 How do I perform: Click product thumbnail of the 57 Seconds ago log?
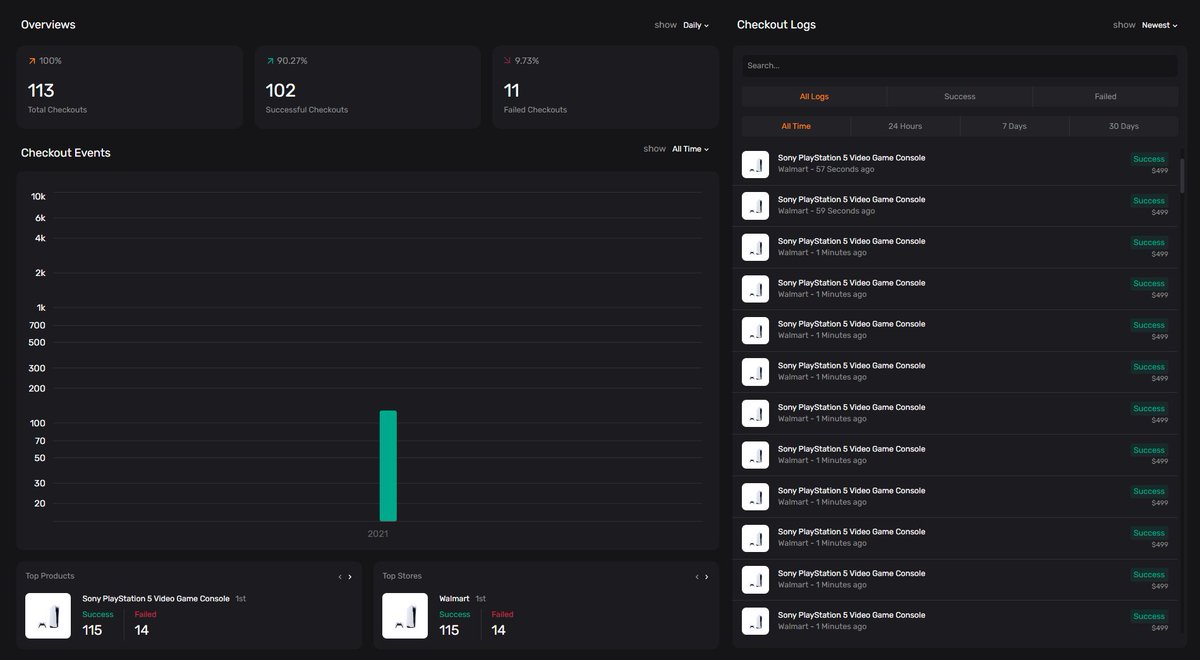point(755,164)
